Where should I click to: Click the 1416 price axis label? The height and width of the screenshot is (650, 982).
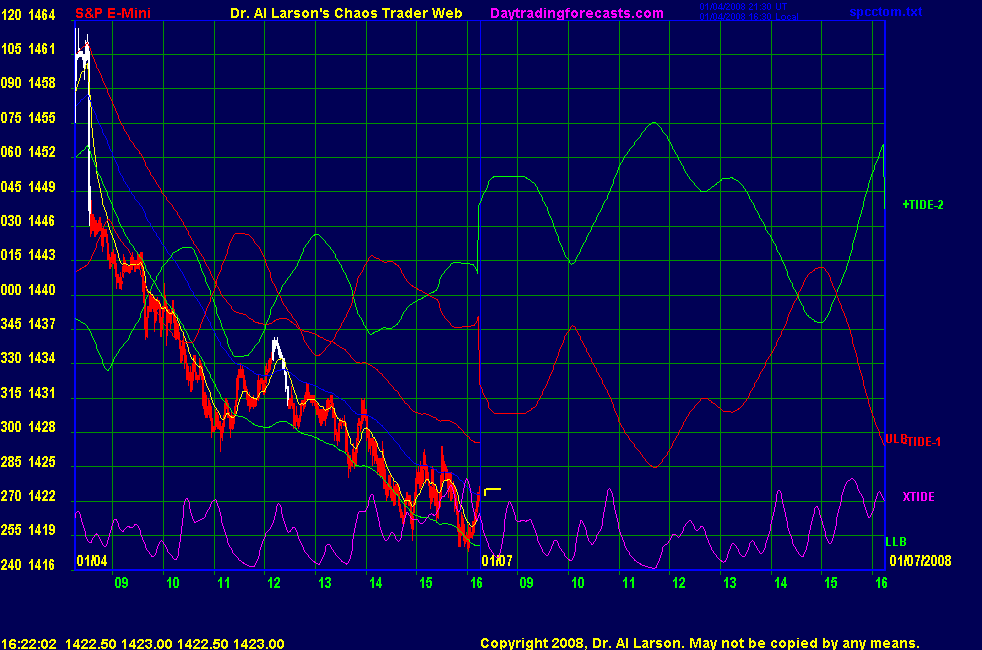pyautogui.click(x=42, y=565)
